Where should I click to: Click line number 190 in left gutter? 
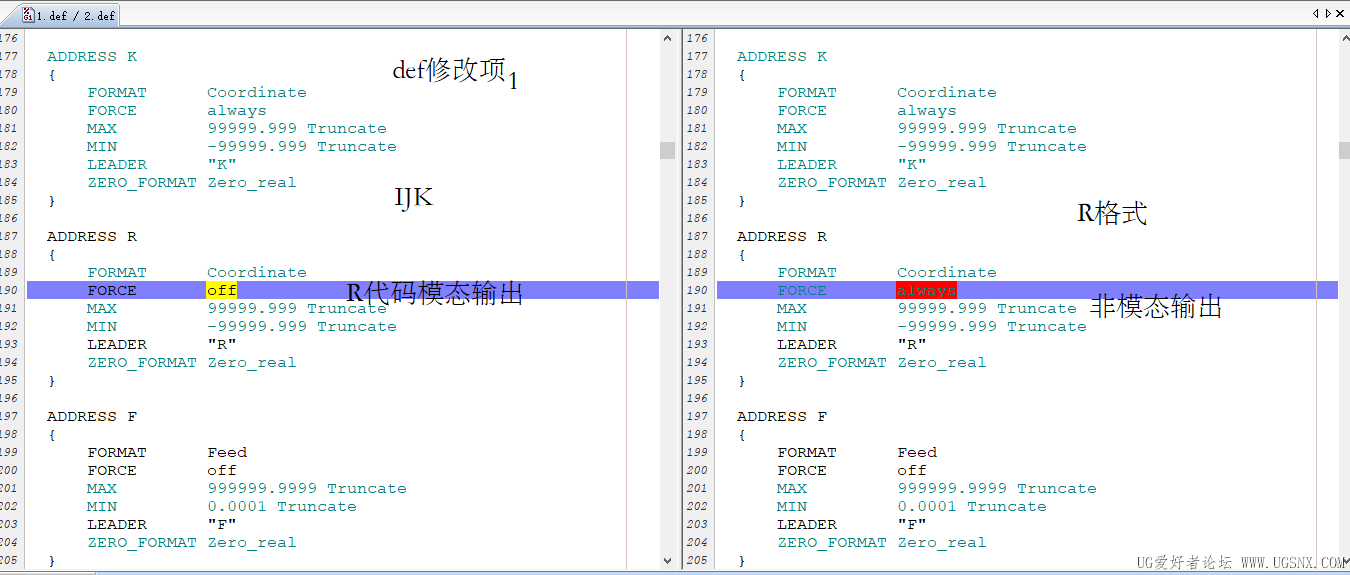(x=10, y=291)
